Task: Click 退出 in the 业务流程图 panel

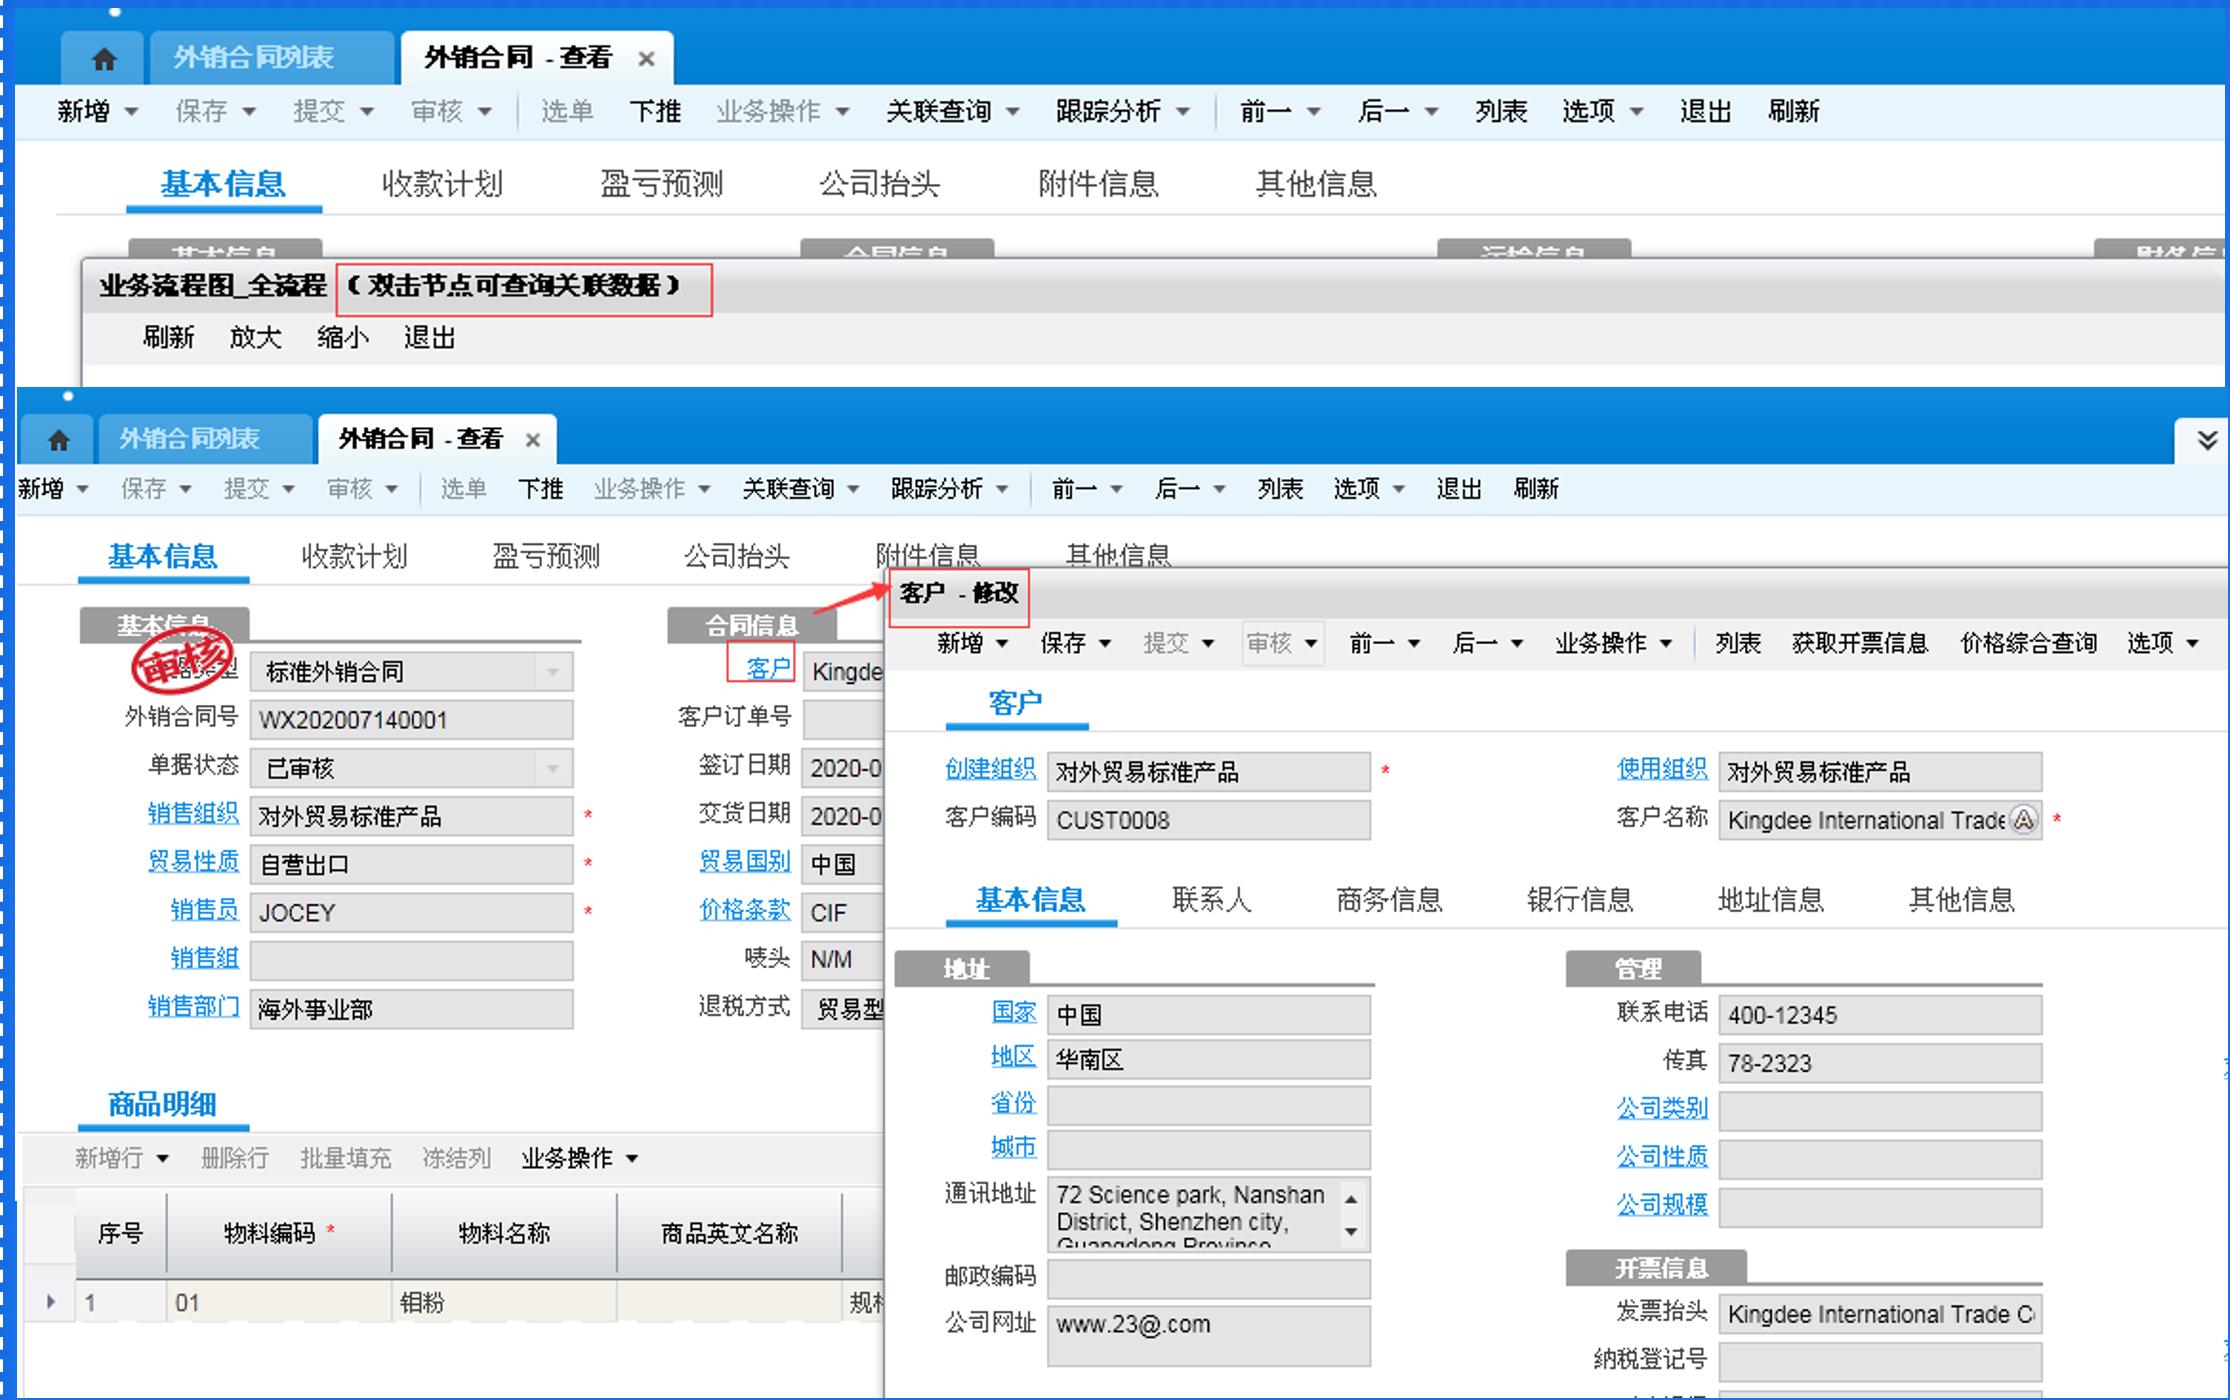Action: 429,338
